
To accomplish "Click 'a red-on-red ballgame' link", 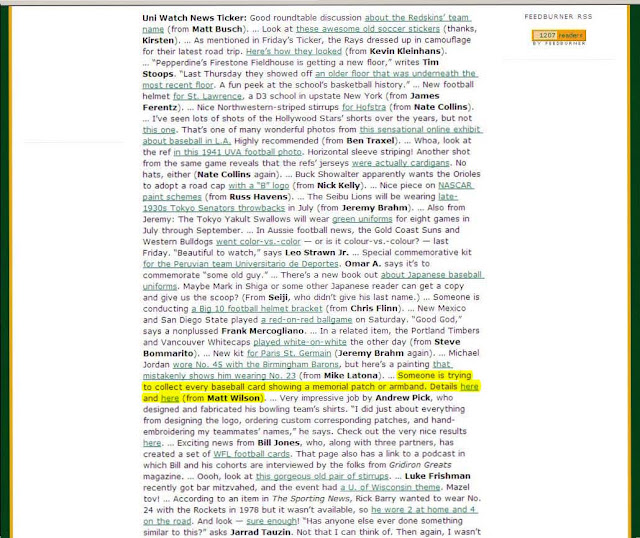I will click(307, 320).
